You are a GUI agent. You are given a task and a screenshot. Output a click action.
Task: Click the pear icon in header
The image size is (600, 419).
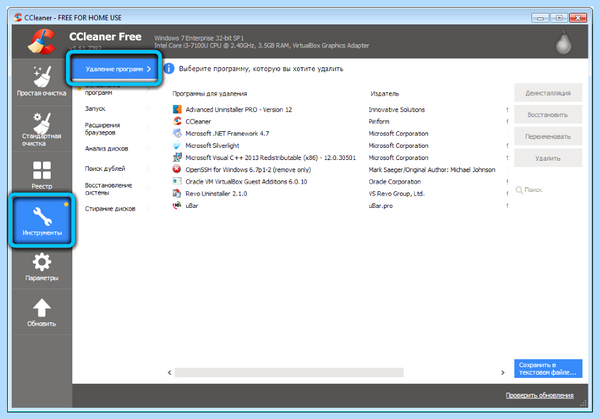(x=563, y=42)
